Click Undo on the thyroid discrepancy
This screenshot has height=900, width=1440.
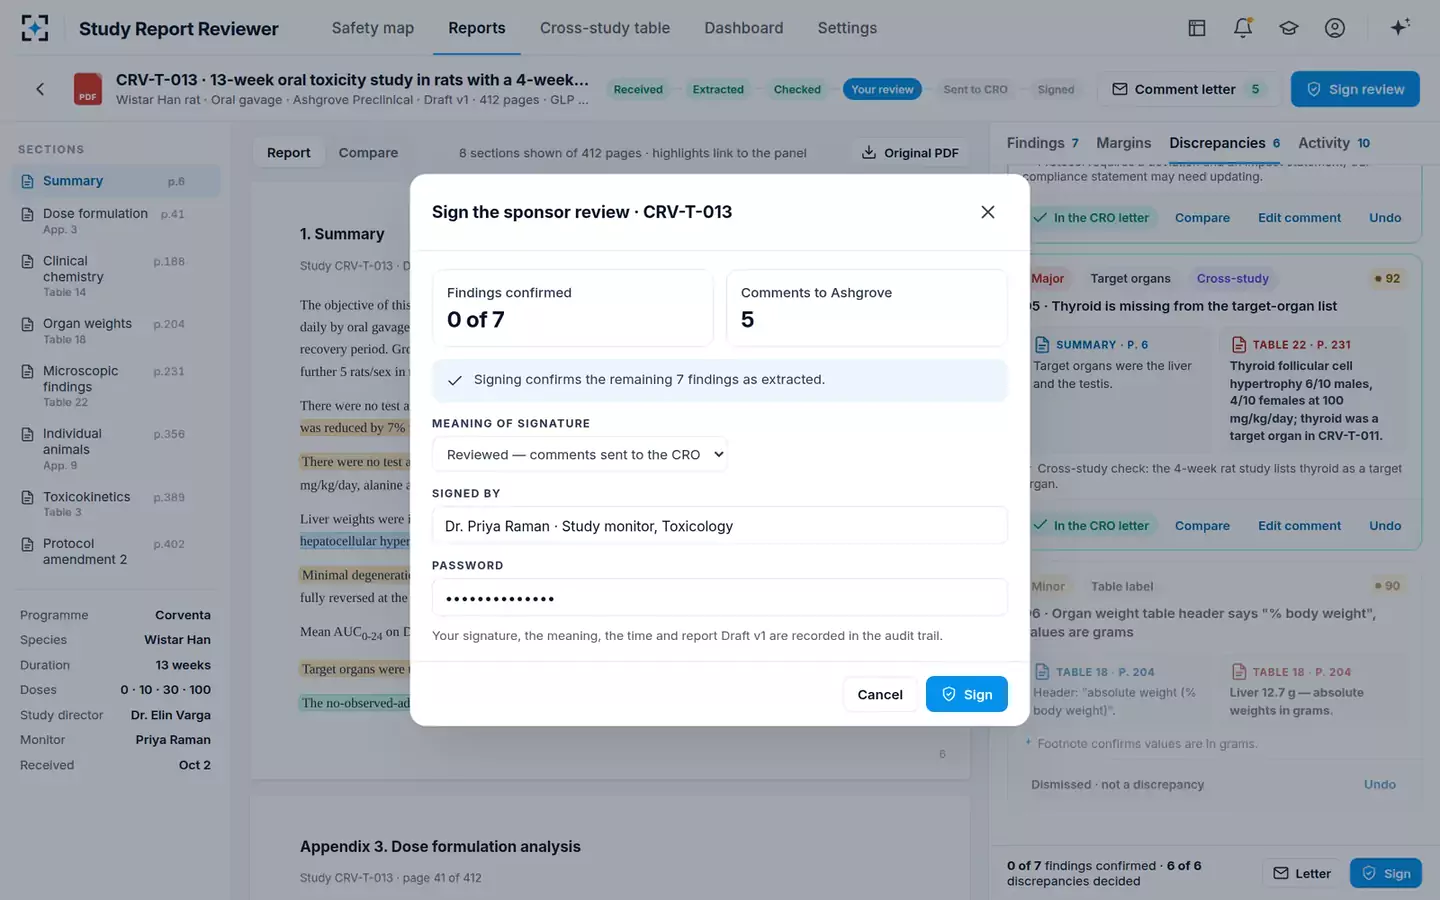tap(1385, 525)
